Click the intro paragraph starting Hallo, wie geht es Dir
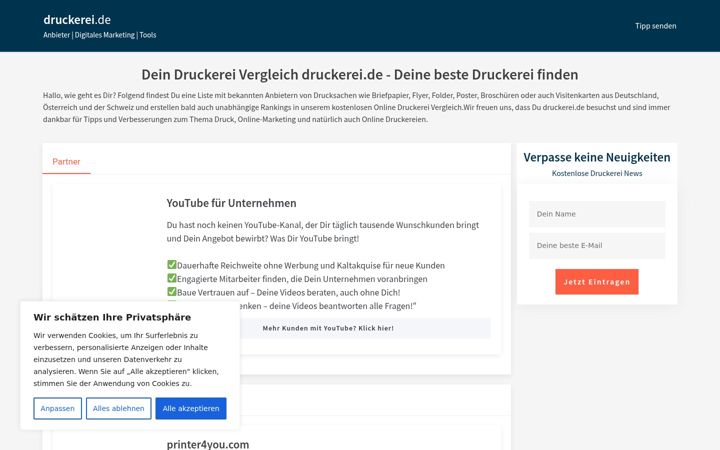 356,107
